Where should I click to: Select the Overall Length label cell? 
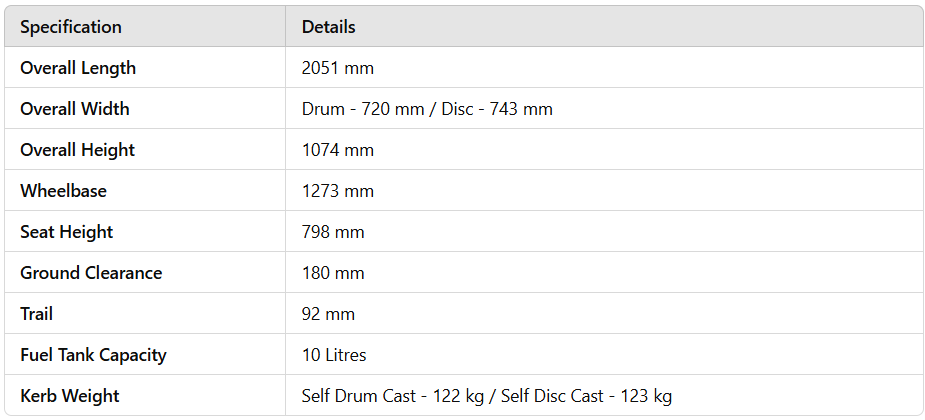[x=78, y=68]
